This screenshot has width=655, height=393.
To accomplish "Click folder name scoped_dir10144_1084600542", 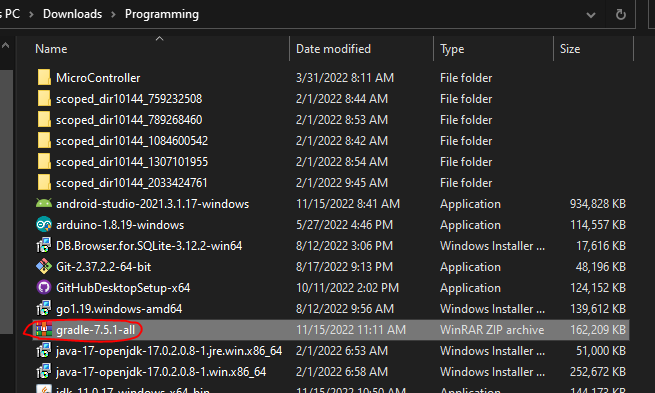I will coord(132,141).
